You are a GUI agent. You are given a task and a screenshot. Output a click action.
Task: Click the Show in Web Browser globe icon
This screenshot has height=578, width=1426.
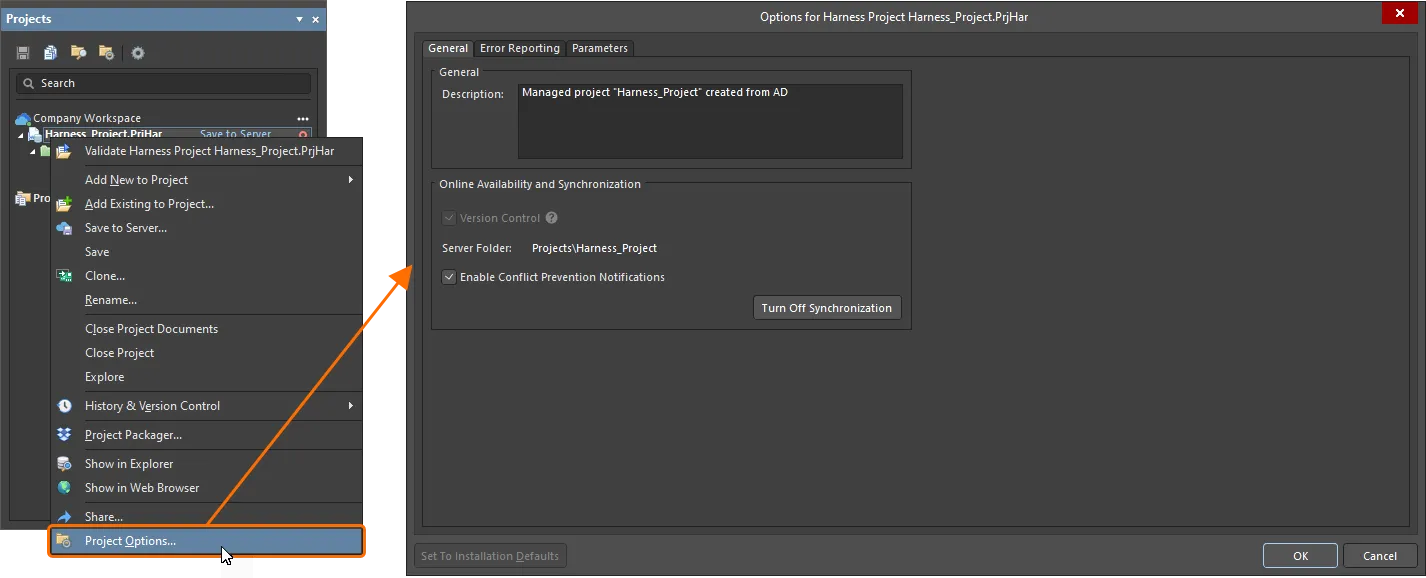tap(64, 488)
